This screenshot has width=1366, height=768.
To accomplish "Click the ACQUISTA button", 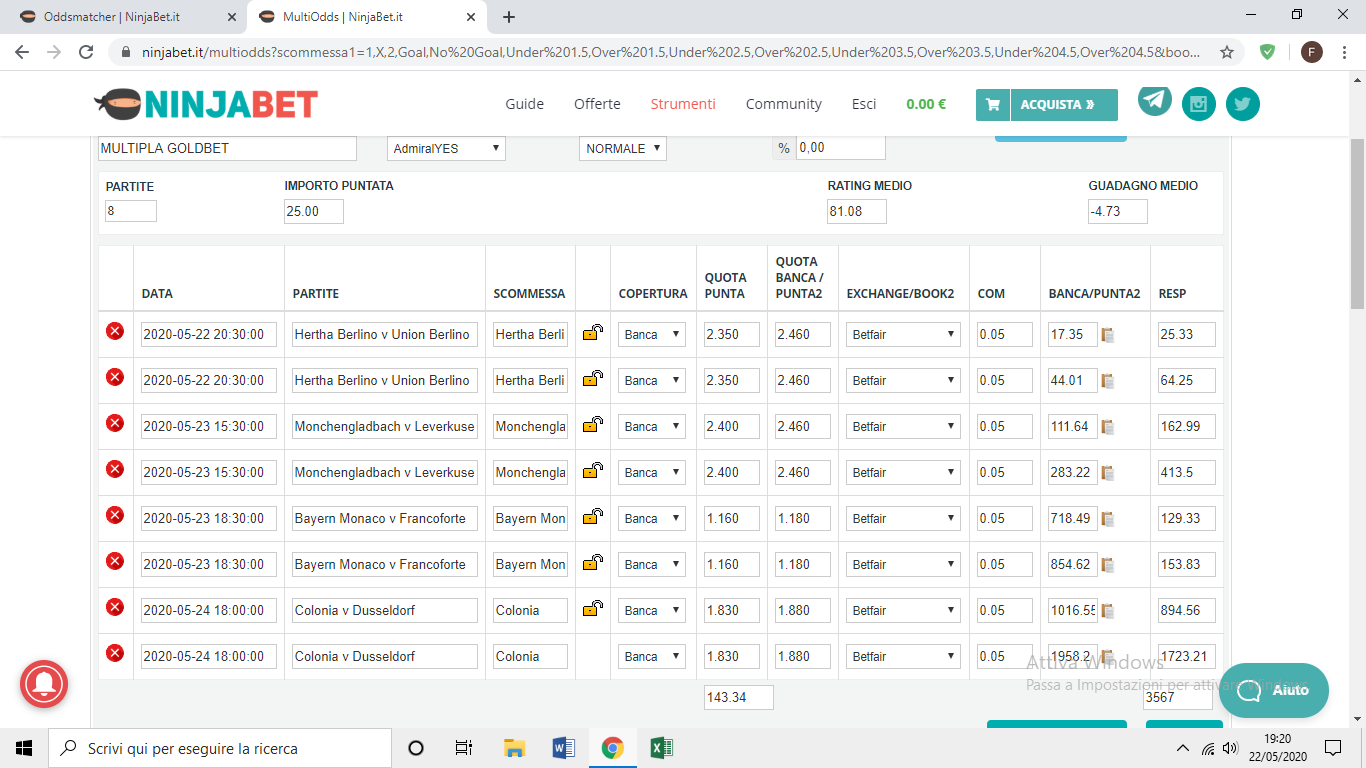I will pyautogui.click(x=1063, y=104).
